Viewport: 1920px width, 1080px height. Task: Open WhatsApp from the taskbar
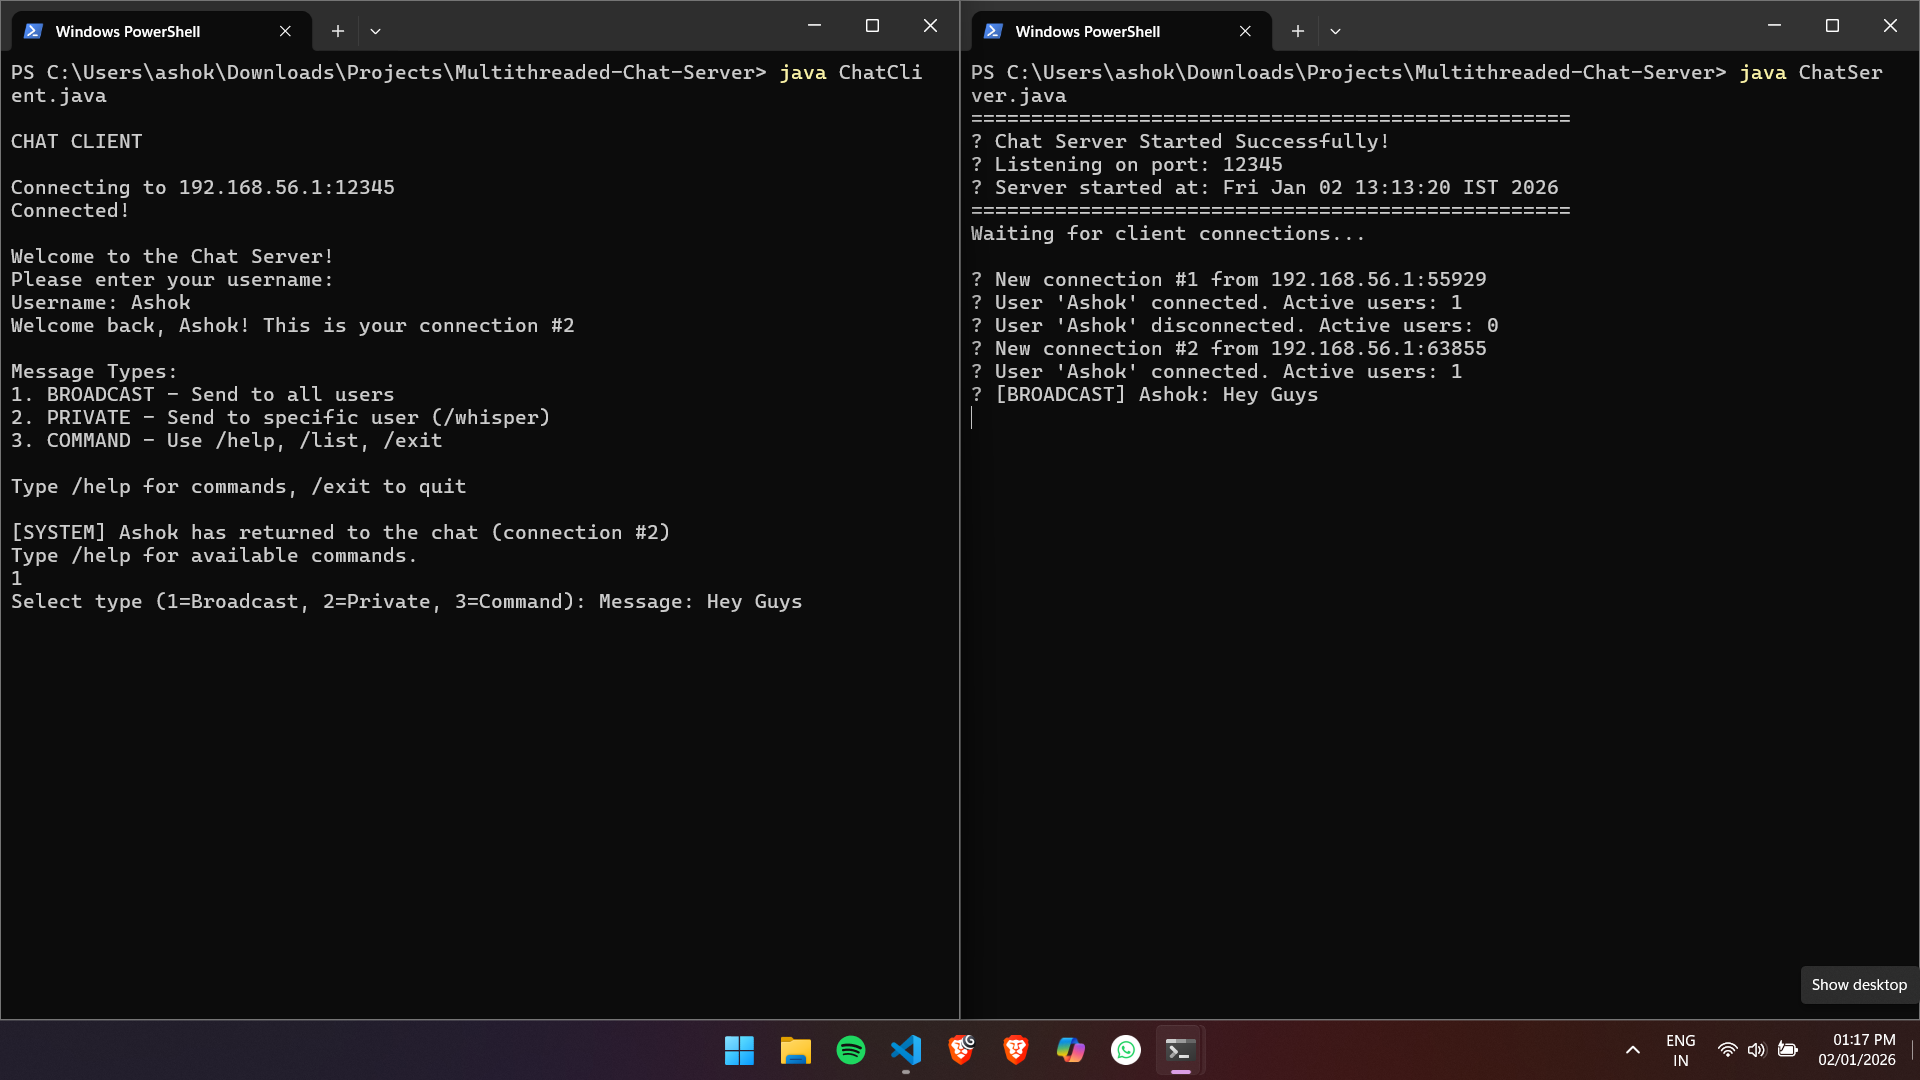coord(1125,1051)
